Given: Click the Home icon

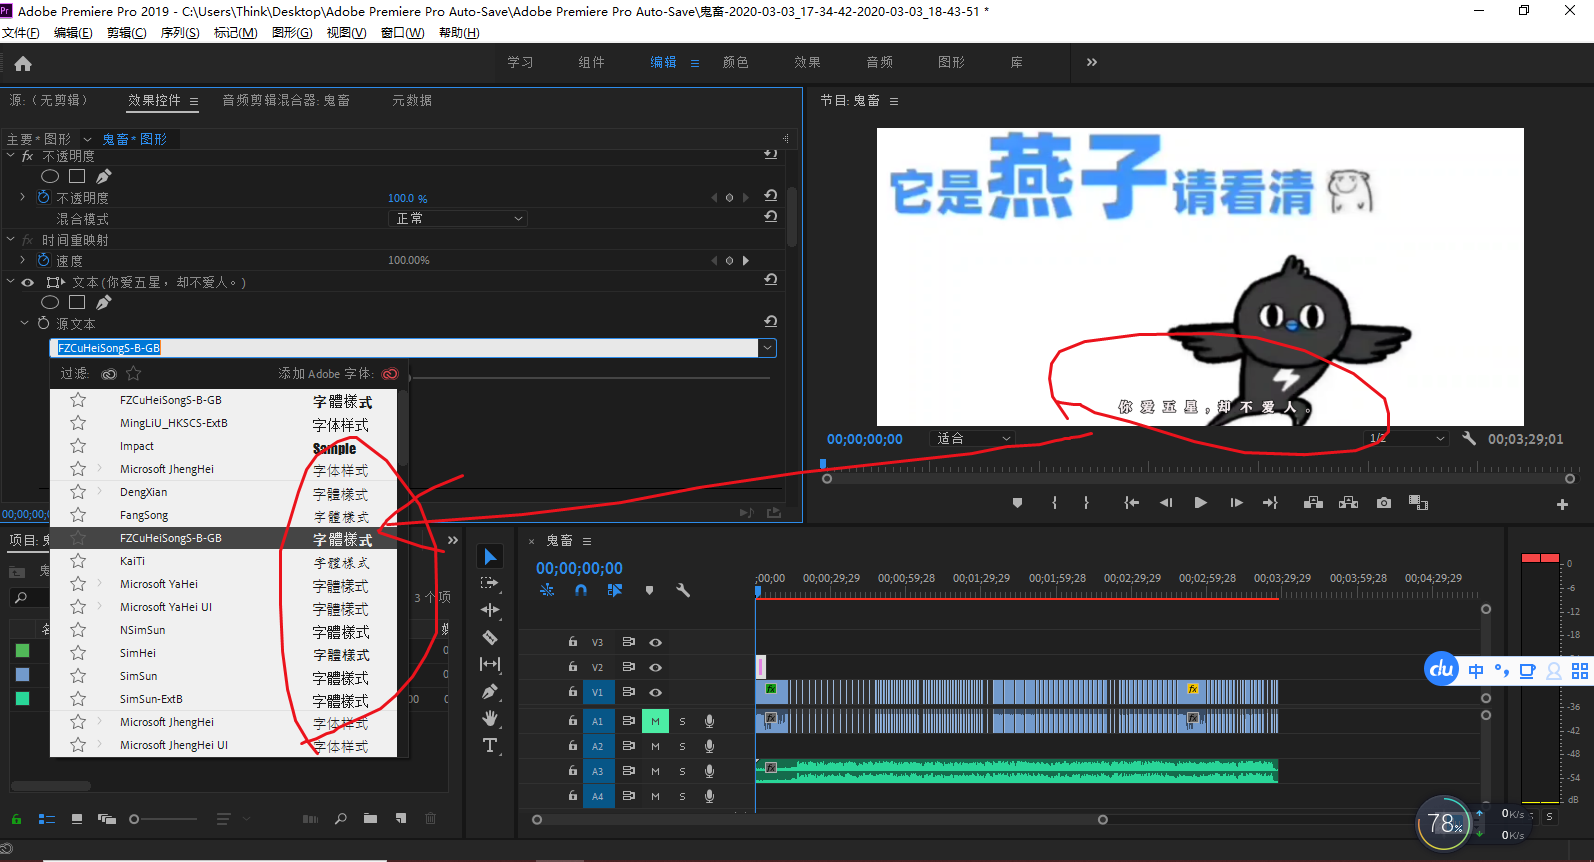Looking at the screenshot, I should (x=23, y=64).
